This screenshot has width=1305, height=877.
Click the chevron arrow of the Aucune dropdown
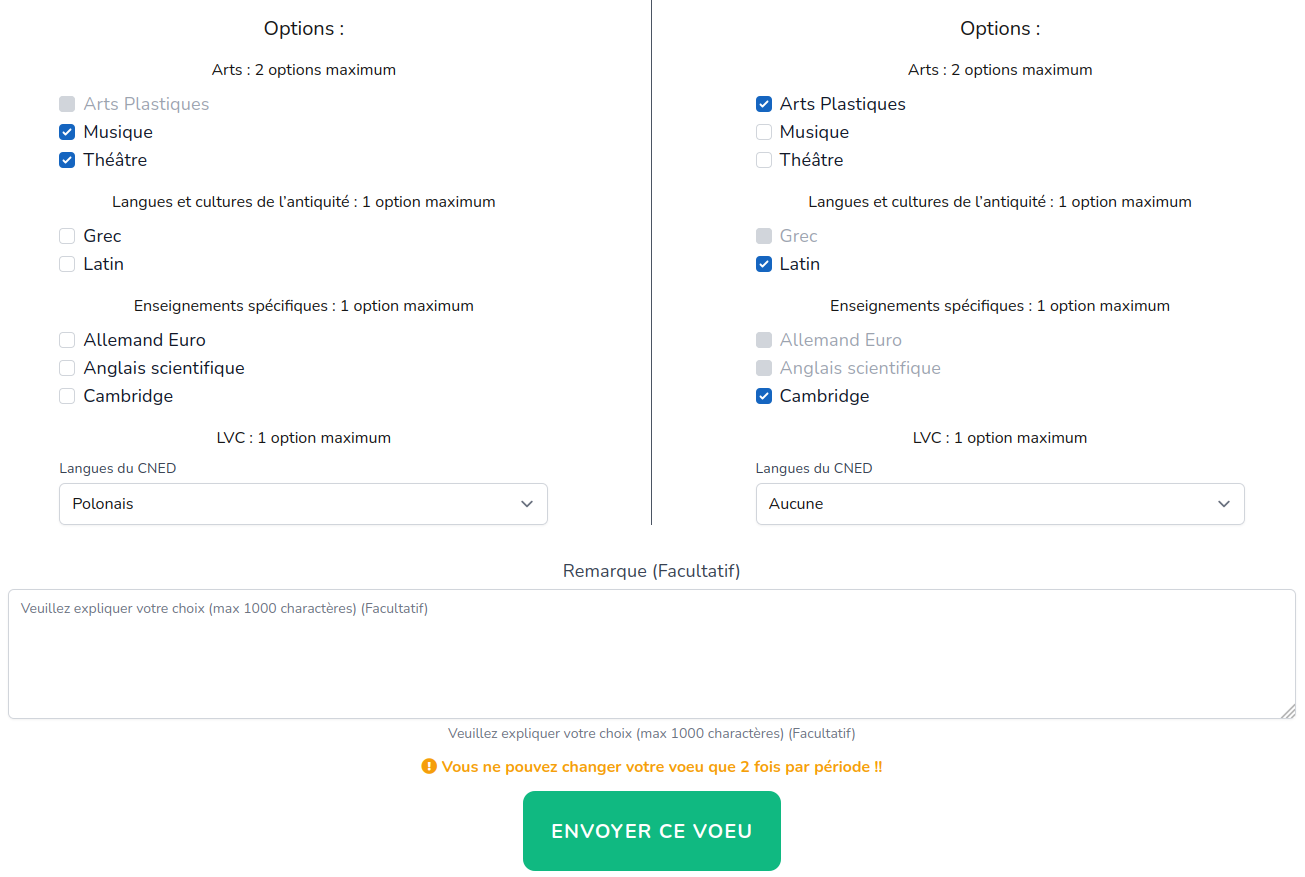tap(1224, 504)
